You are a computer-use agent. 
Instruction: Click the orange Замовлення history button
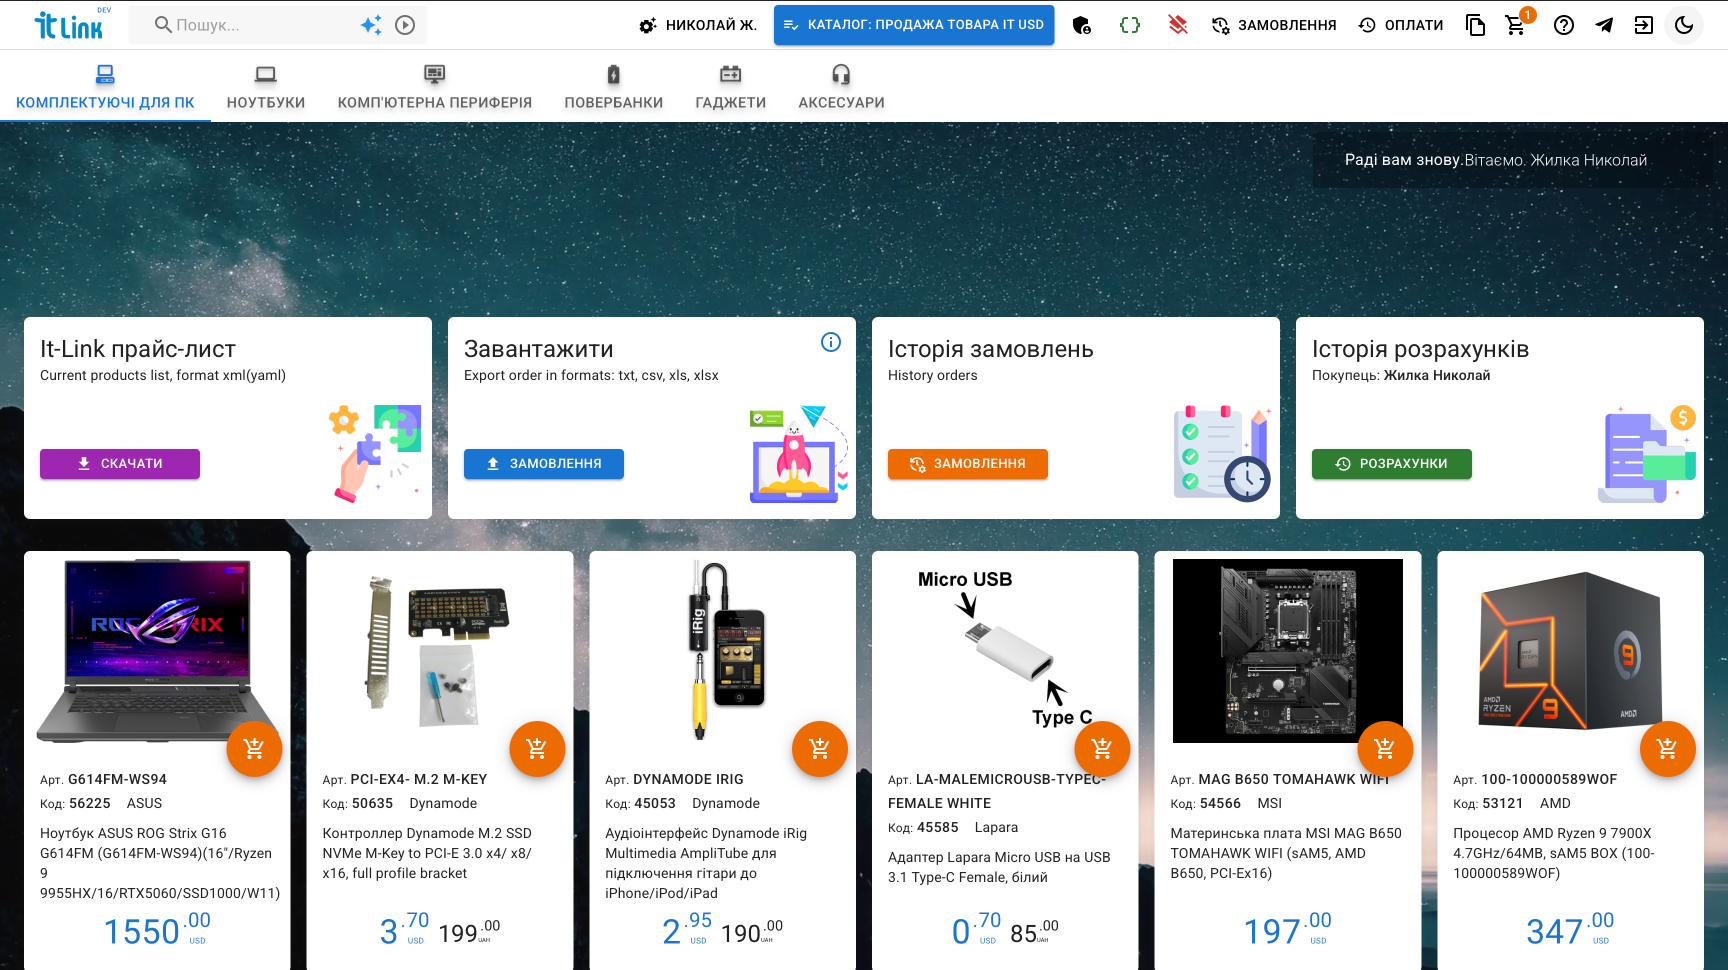968,464
